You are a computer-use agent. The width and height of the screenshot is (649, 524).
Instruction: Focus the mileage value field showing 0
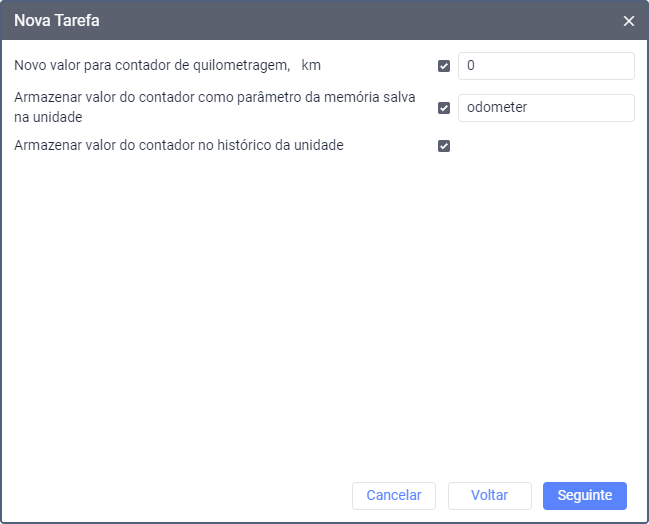546,66
